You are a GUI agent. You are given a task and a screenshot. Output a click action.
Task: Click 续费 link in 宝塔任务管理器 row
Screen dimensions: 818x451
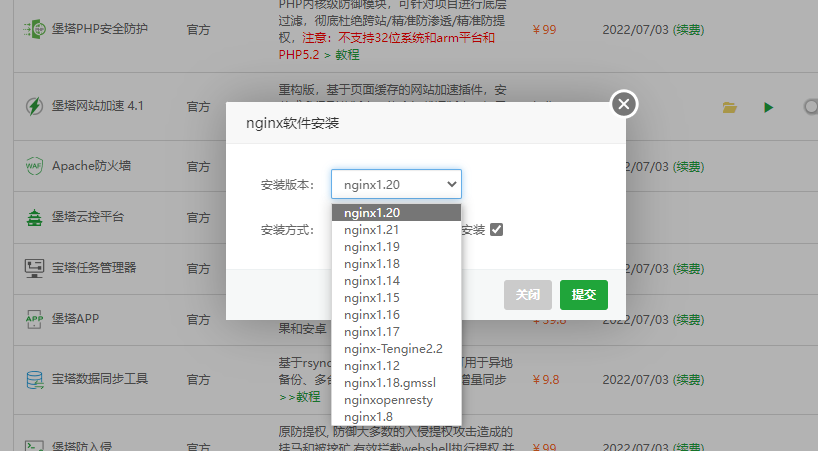(689, 269)
